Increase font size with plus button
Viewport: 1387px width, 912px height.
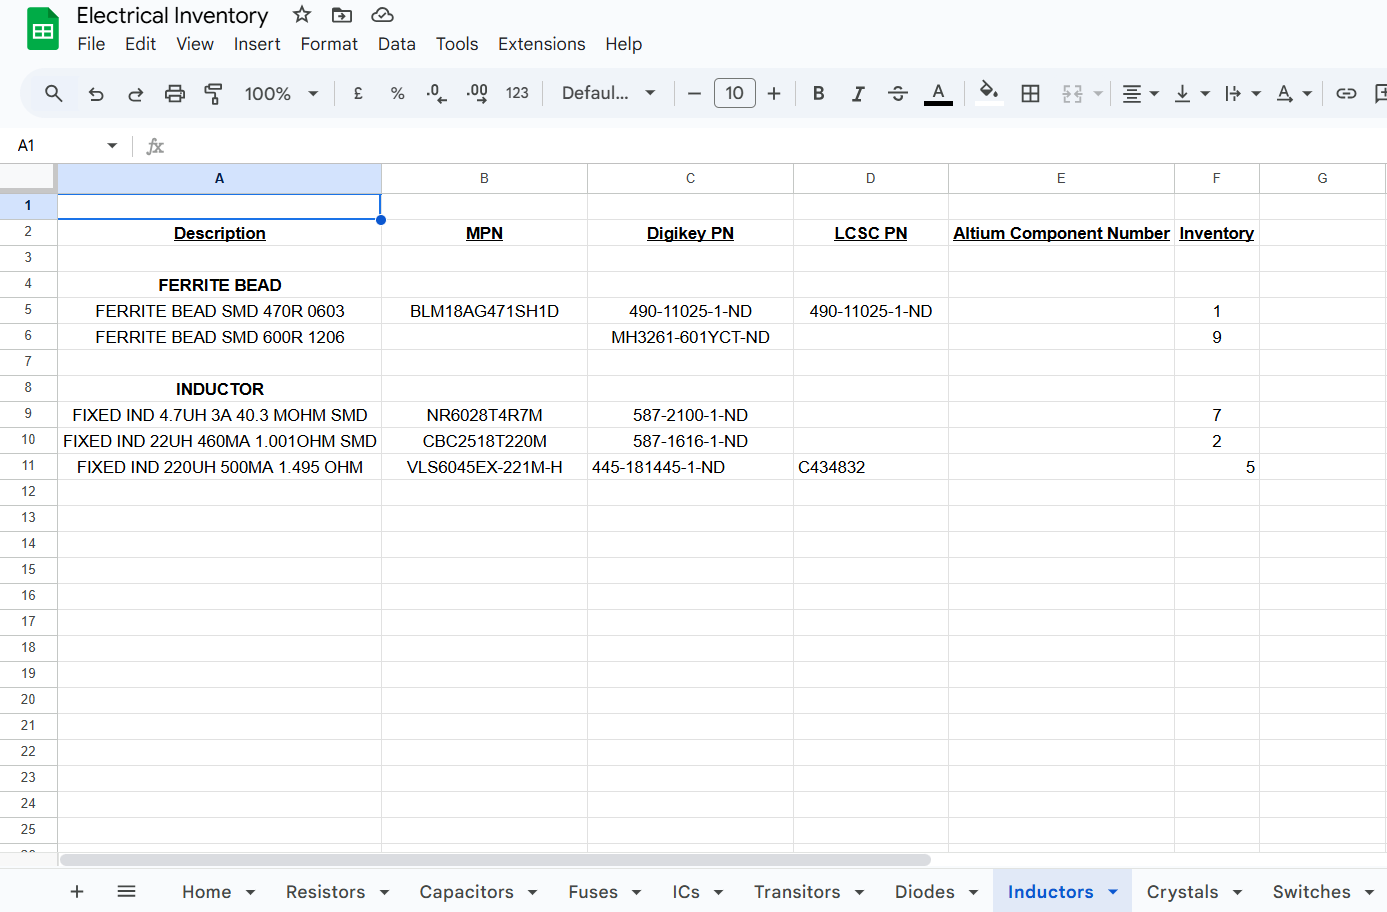click(x=774, y=94)
